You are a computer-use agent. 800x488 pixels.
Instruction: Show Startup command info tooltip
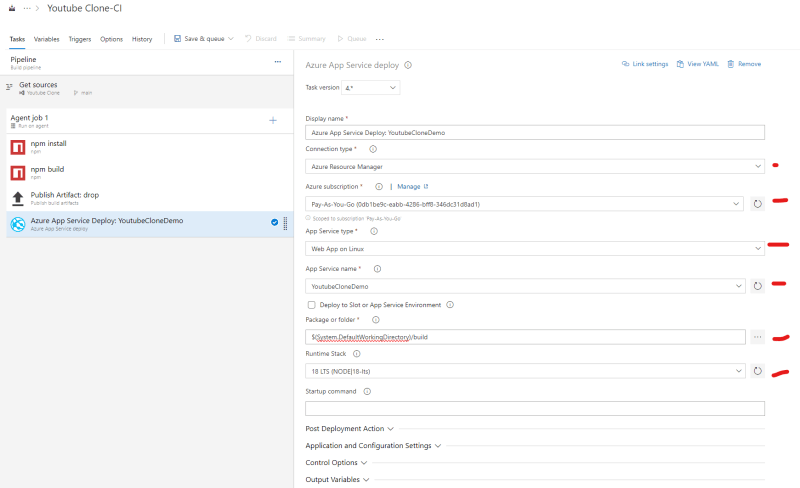coord(367,392)
